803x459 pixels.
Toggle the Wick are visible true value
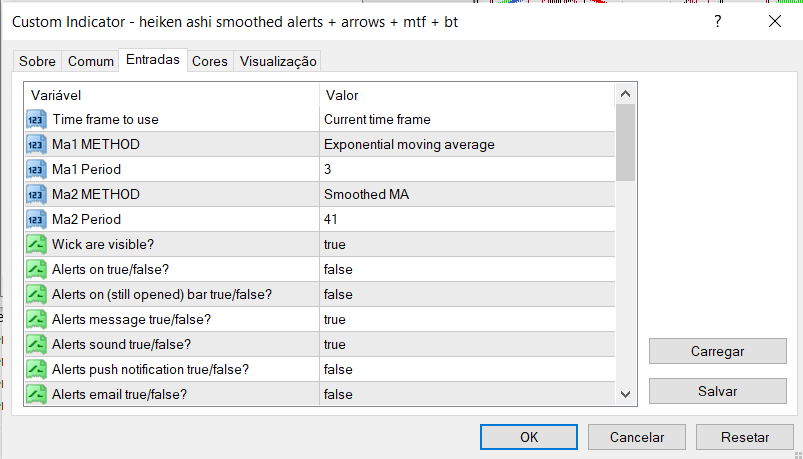click(466, 244)
